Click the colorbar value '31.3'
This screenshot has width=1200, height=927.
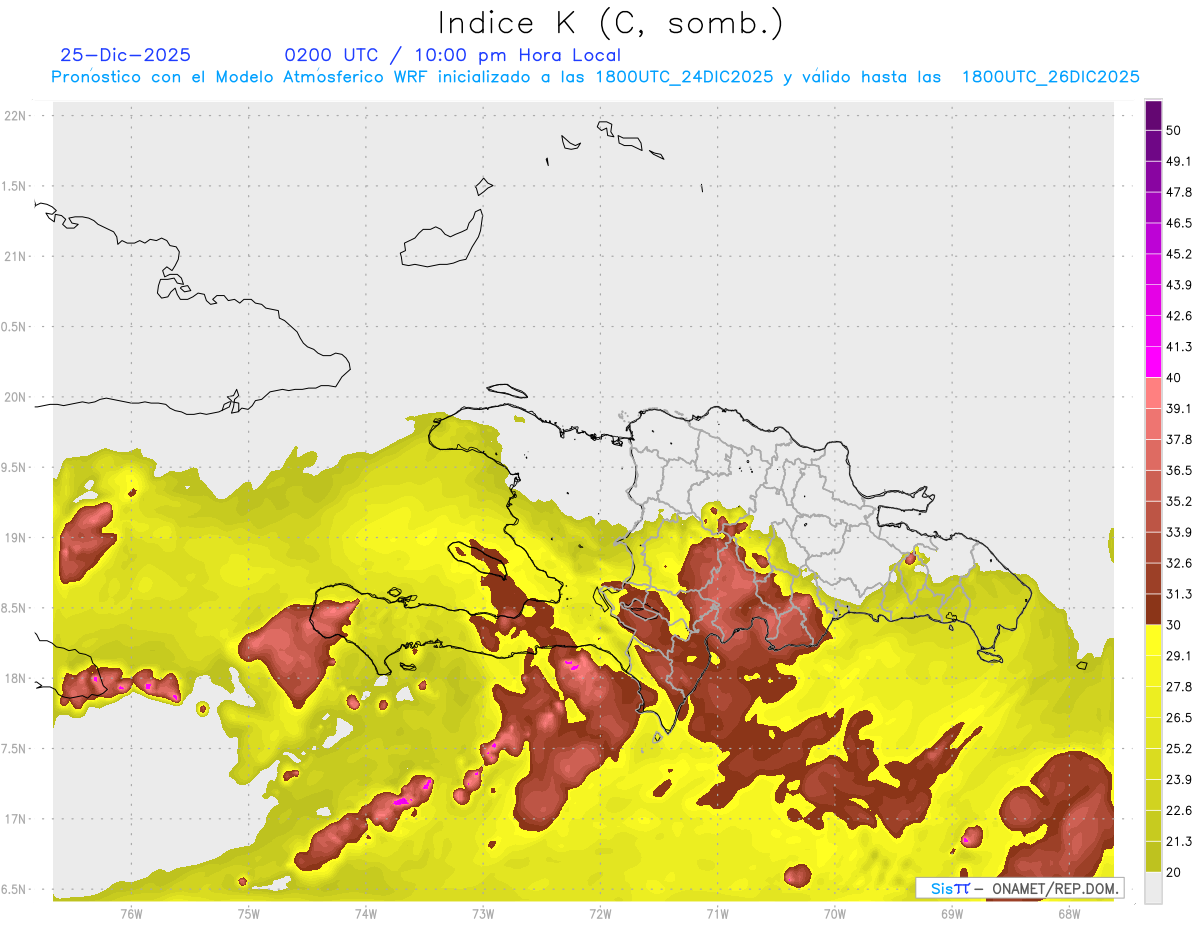click(x=1179, y=594)
